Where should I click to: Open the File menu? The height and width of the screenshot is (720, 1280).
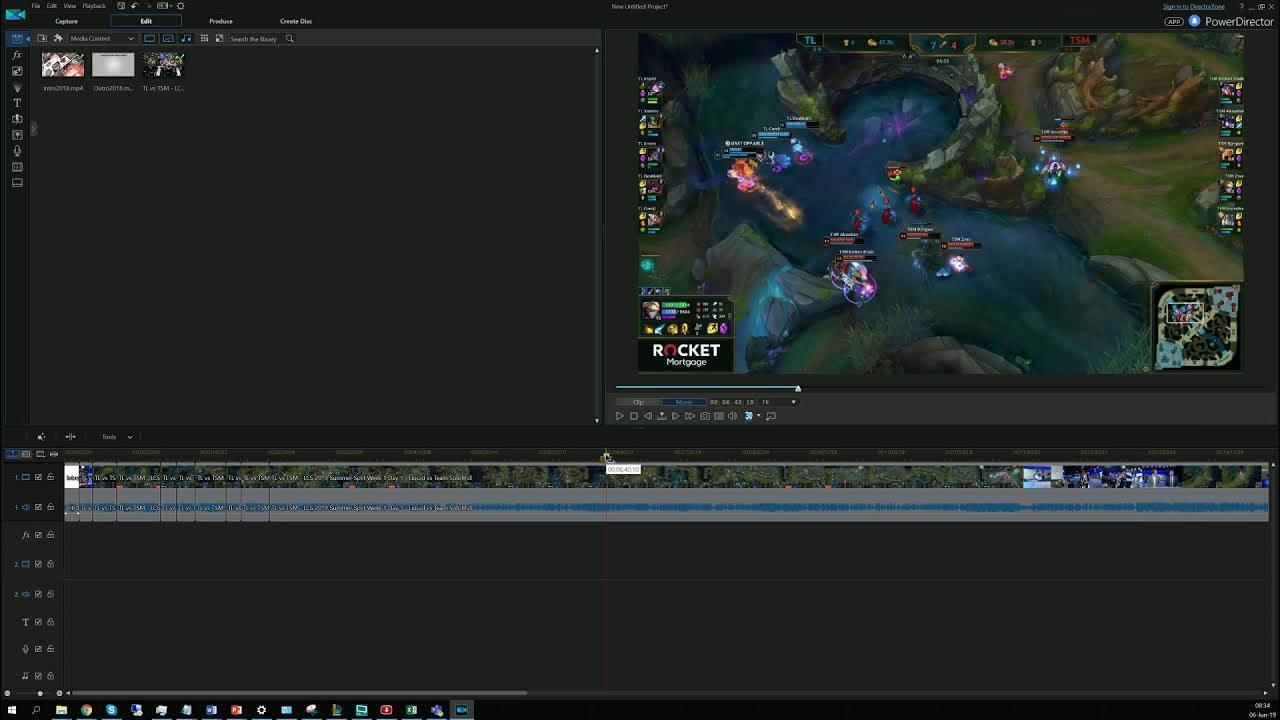coord(36,6)
